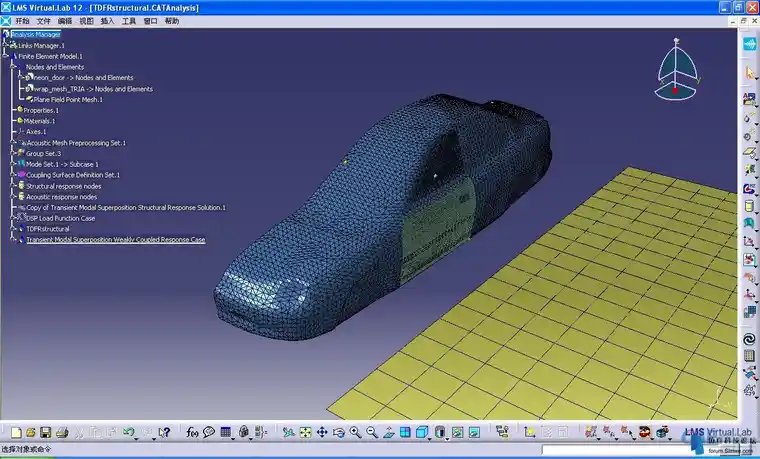Click the spreadsheet grid icon in right toolbar

pyautogui.click(x=749, y=356)
